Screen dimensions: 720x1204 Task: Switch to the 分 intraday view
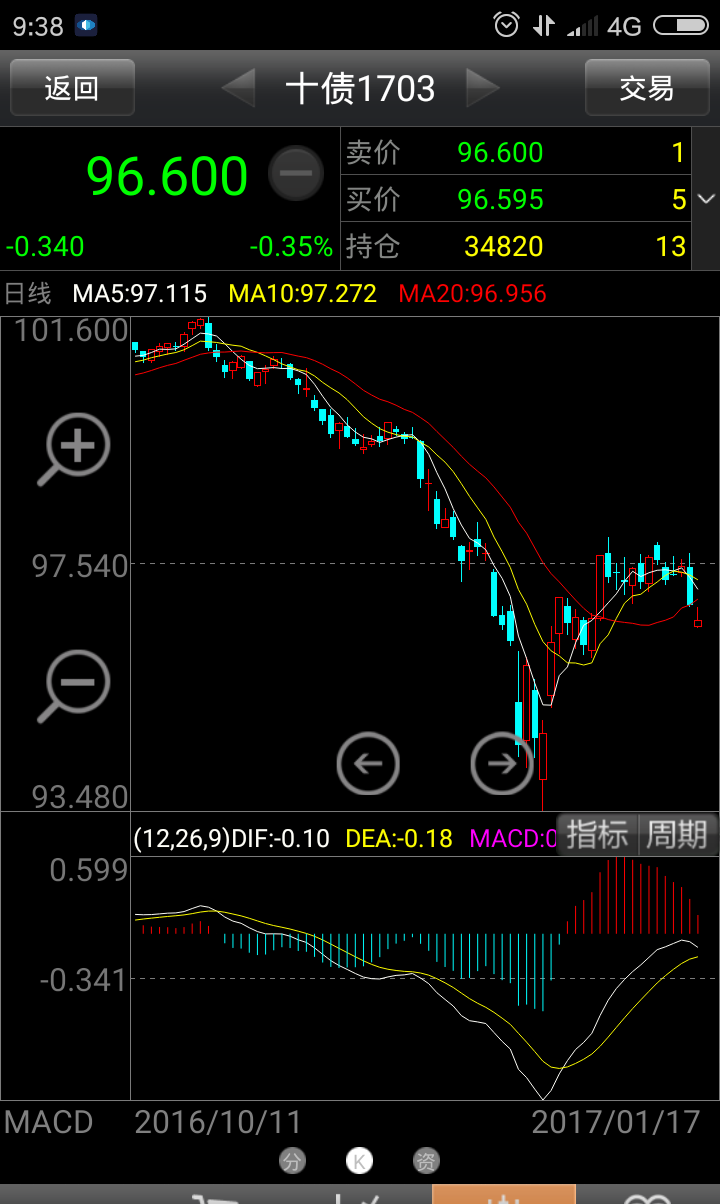(292, 1161)
